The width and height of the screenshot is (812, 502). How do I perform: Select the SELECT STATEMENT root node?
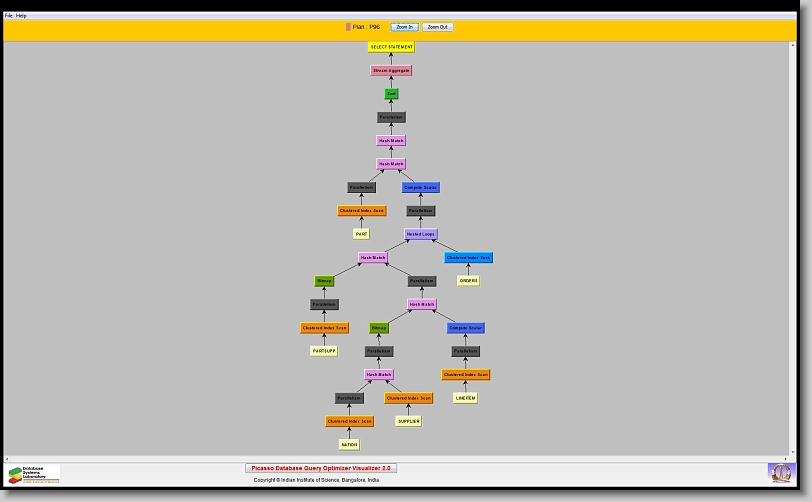(x=391, y=47)
